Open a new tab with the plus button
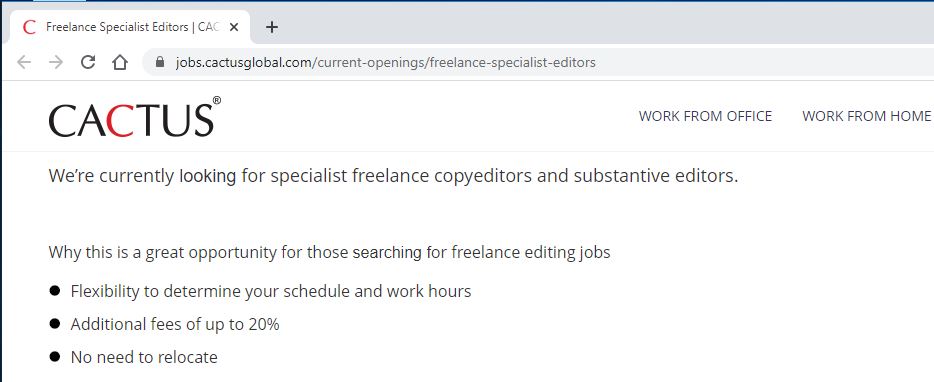The image size is (934, 382). point(272,27)
